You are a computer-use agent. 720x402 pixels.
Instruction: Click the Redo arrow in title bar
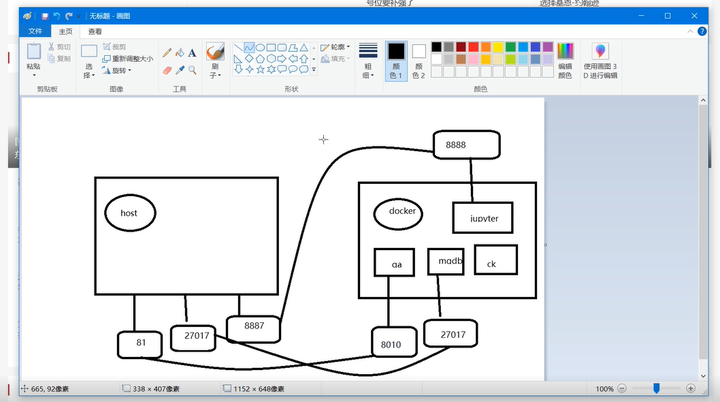[x=69, y=16]
